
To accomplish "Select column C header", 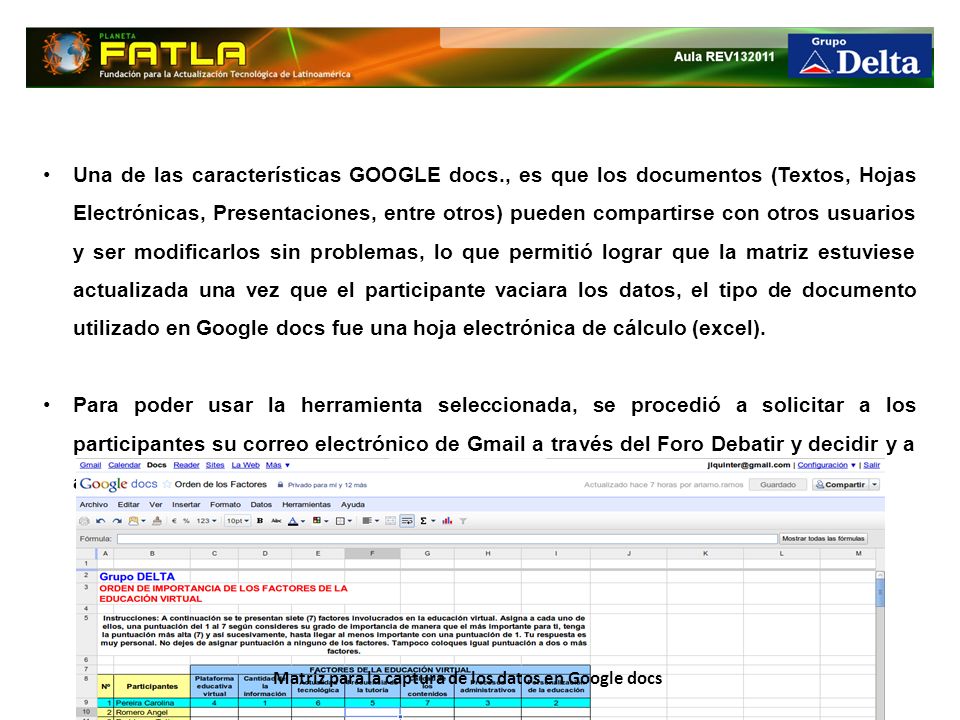I will click(214, 553).
